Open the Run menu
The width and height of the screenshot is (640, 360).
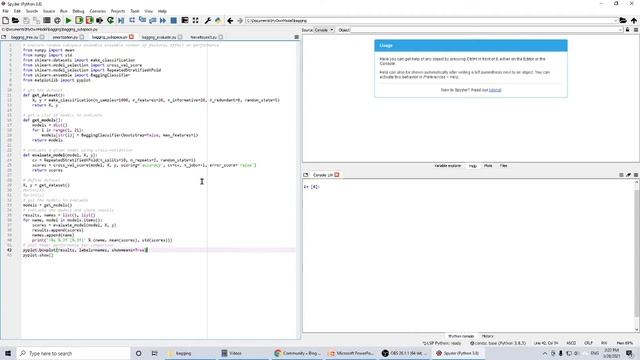point(64,11)
